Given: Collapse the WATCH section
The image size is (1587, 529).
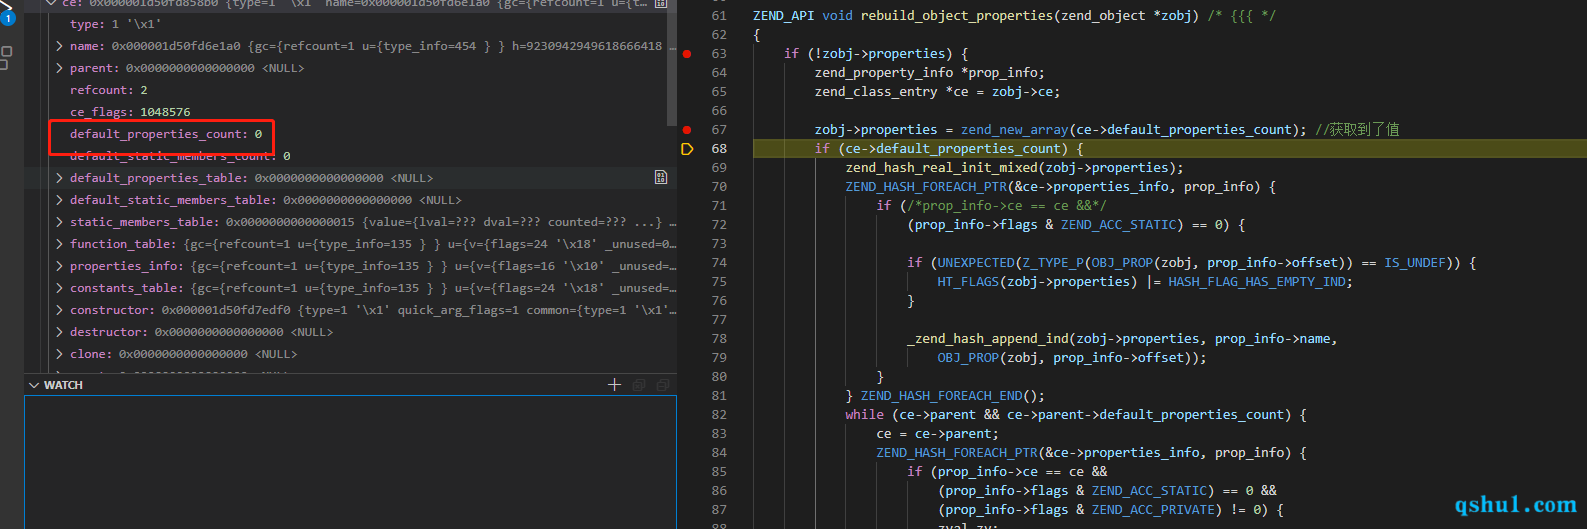Looking at the screenshot, I should pyautogui.click(x=35, y=385).
